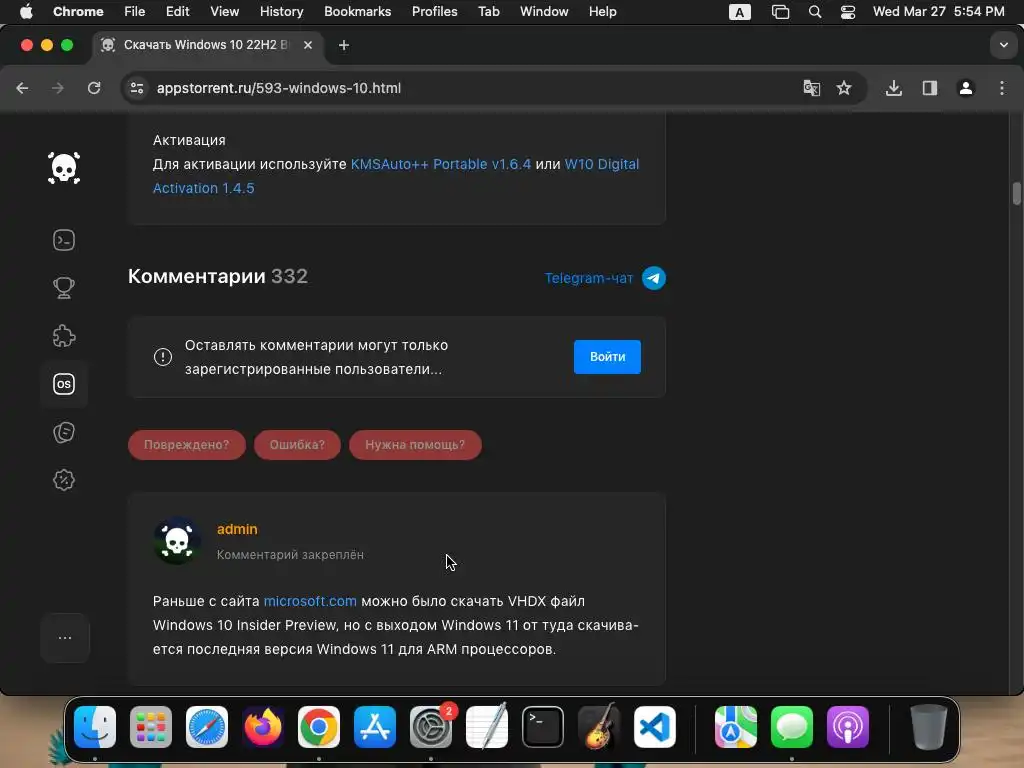Open the Window menu
Image resolution: width=1024 pixels, height=768 pixels.
544,12
